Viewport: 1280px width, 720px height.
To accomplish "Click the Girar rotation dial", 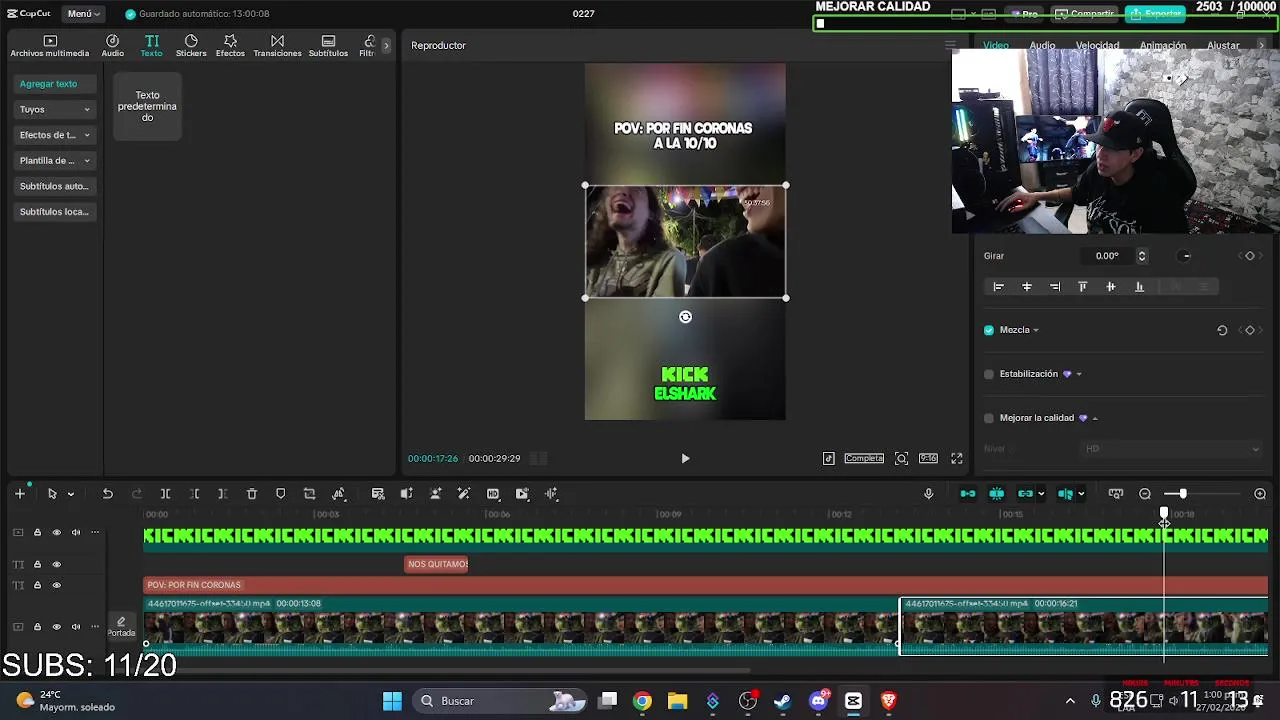I will pos(1186,256).
